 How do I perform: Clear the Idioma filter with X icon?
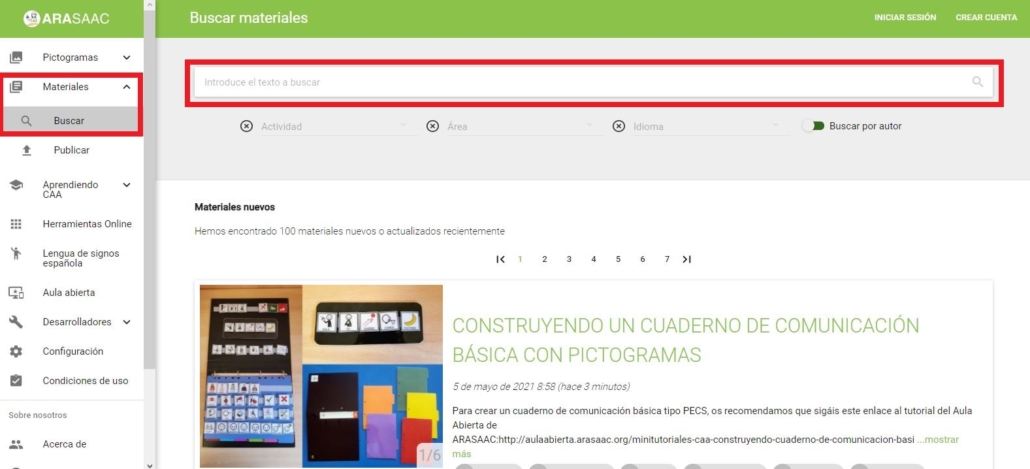(619, 126)
